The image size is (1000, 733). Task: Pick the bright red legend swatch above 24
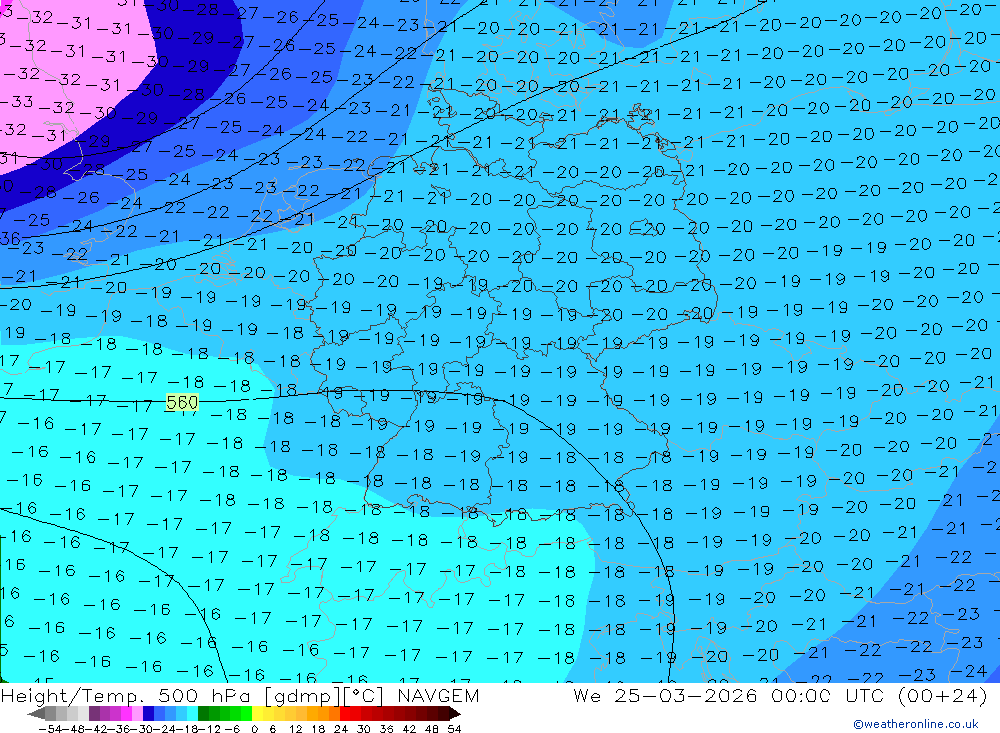(x=344, y=713)
